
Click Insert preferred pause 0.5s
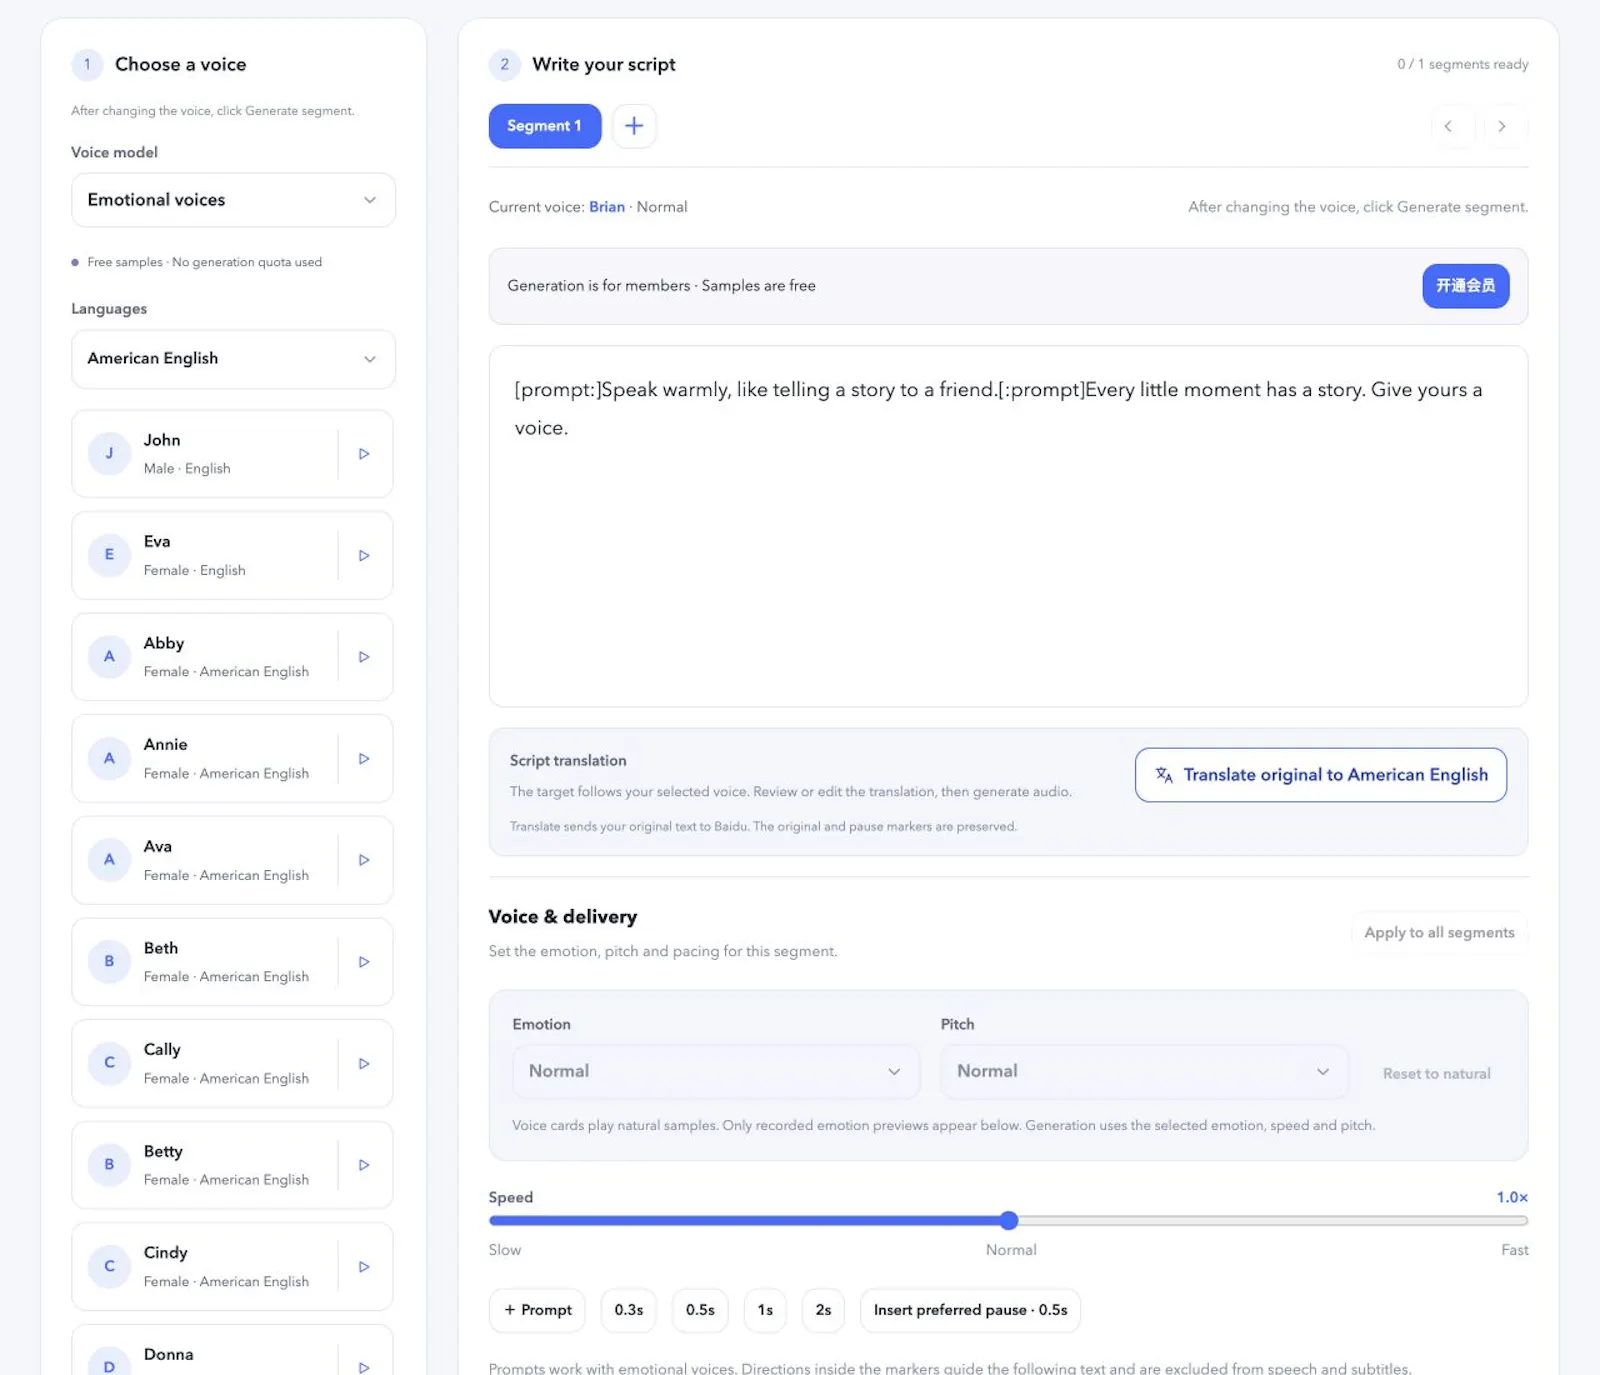pyautogui.click(x=970, y=1310)
